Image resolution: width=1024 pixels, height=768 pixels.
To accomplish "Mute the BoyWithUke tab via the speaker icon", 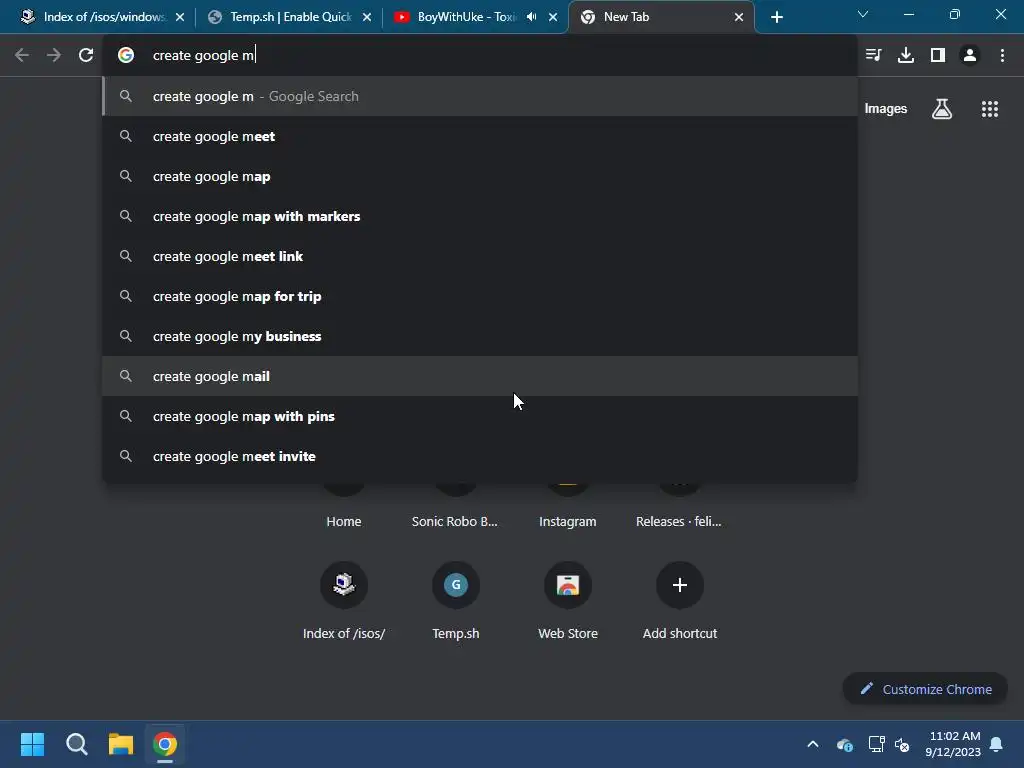I will [x=532, y=17].
